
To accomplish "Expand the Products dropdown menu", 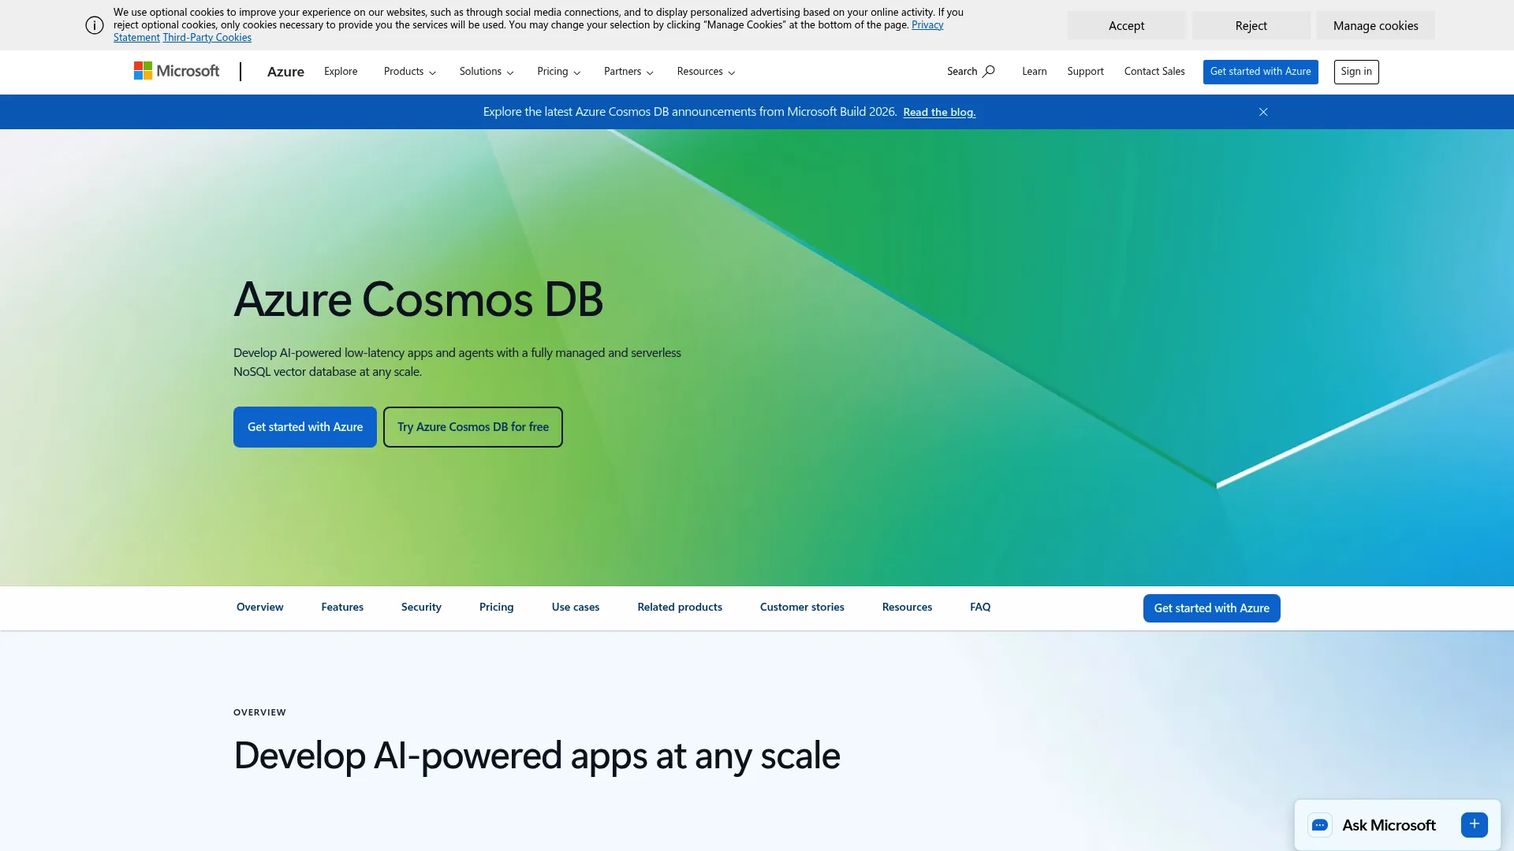I will (410, 71).
